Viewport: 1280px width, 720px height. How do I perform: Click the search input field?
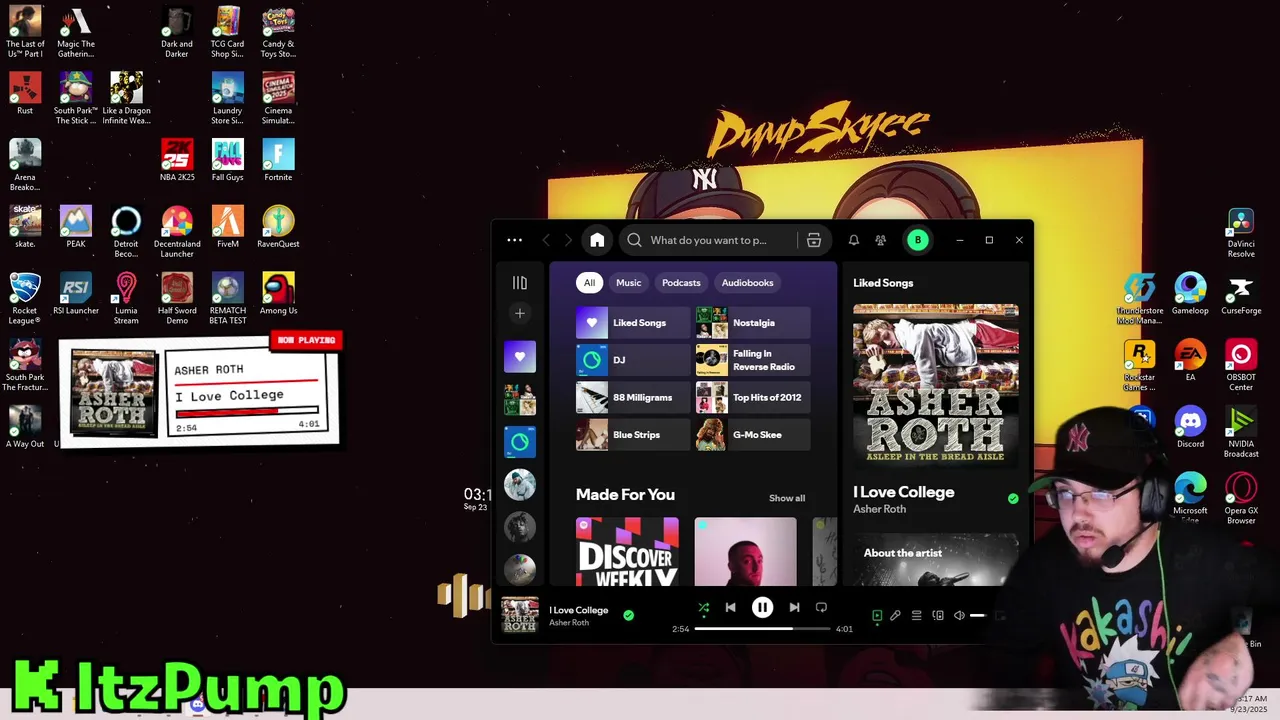coord(709,240)
